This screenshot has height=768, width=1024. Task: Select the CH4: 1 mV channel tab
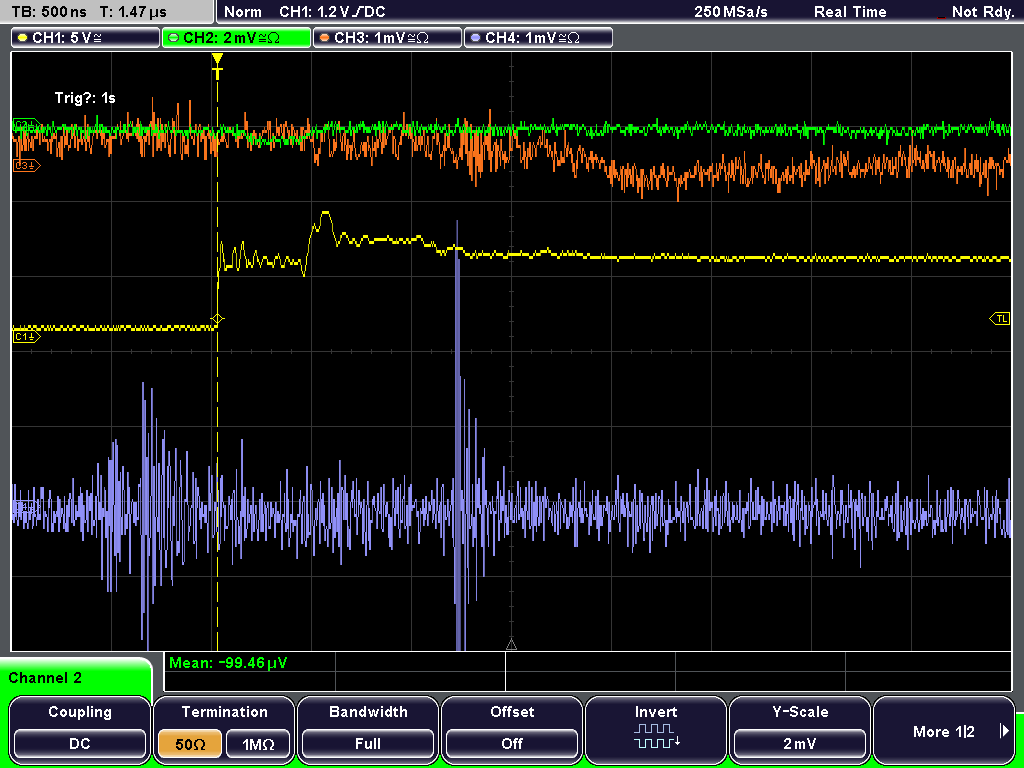(538, 37)
